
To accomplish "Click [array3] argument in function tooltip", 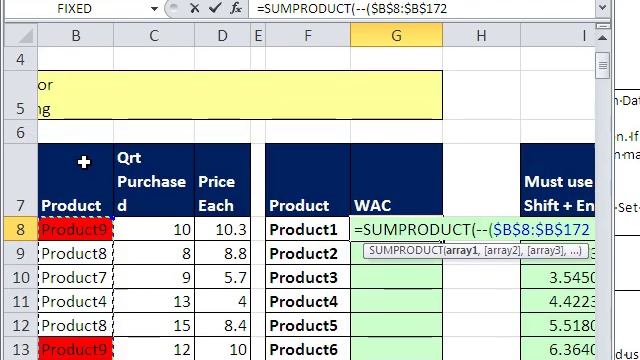I will 545,250.
